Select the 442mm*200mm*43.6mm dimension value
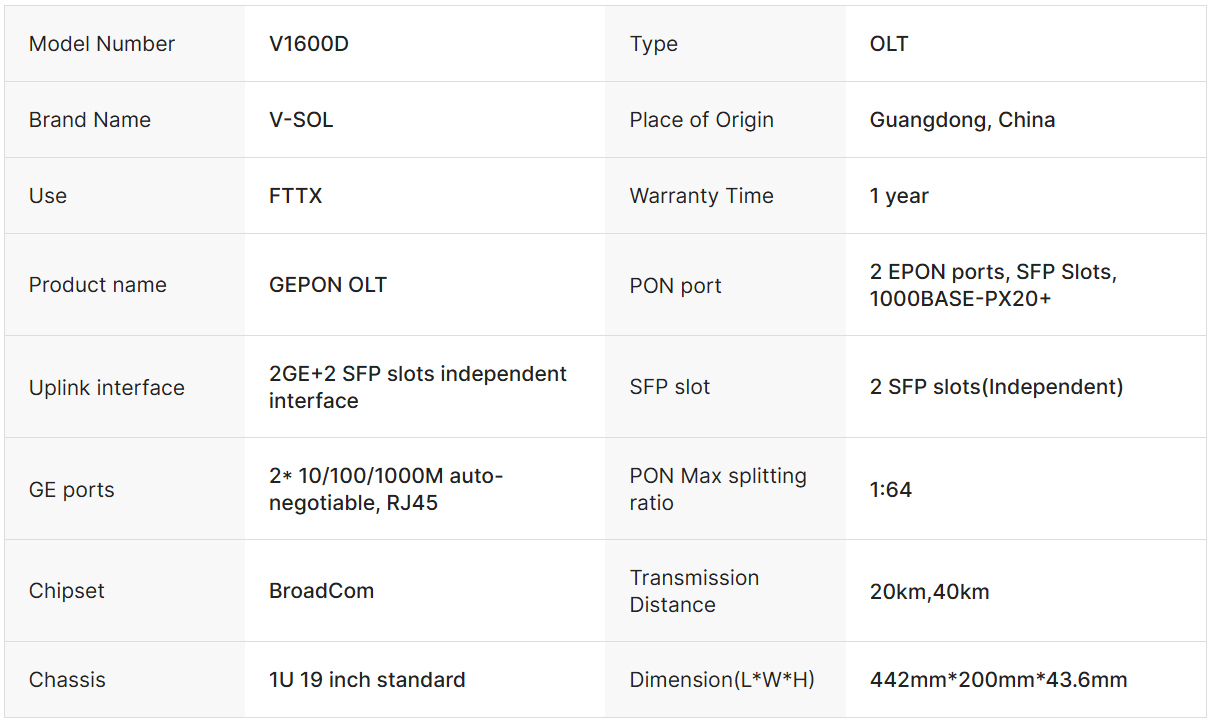1212x724 pixels. 998,681
